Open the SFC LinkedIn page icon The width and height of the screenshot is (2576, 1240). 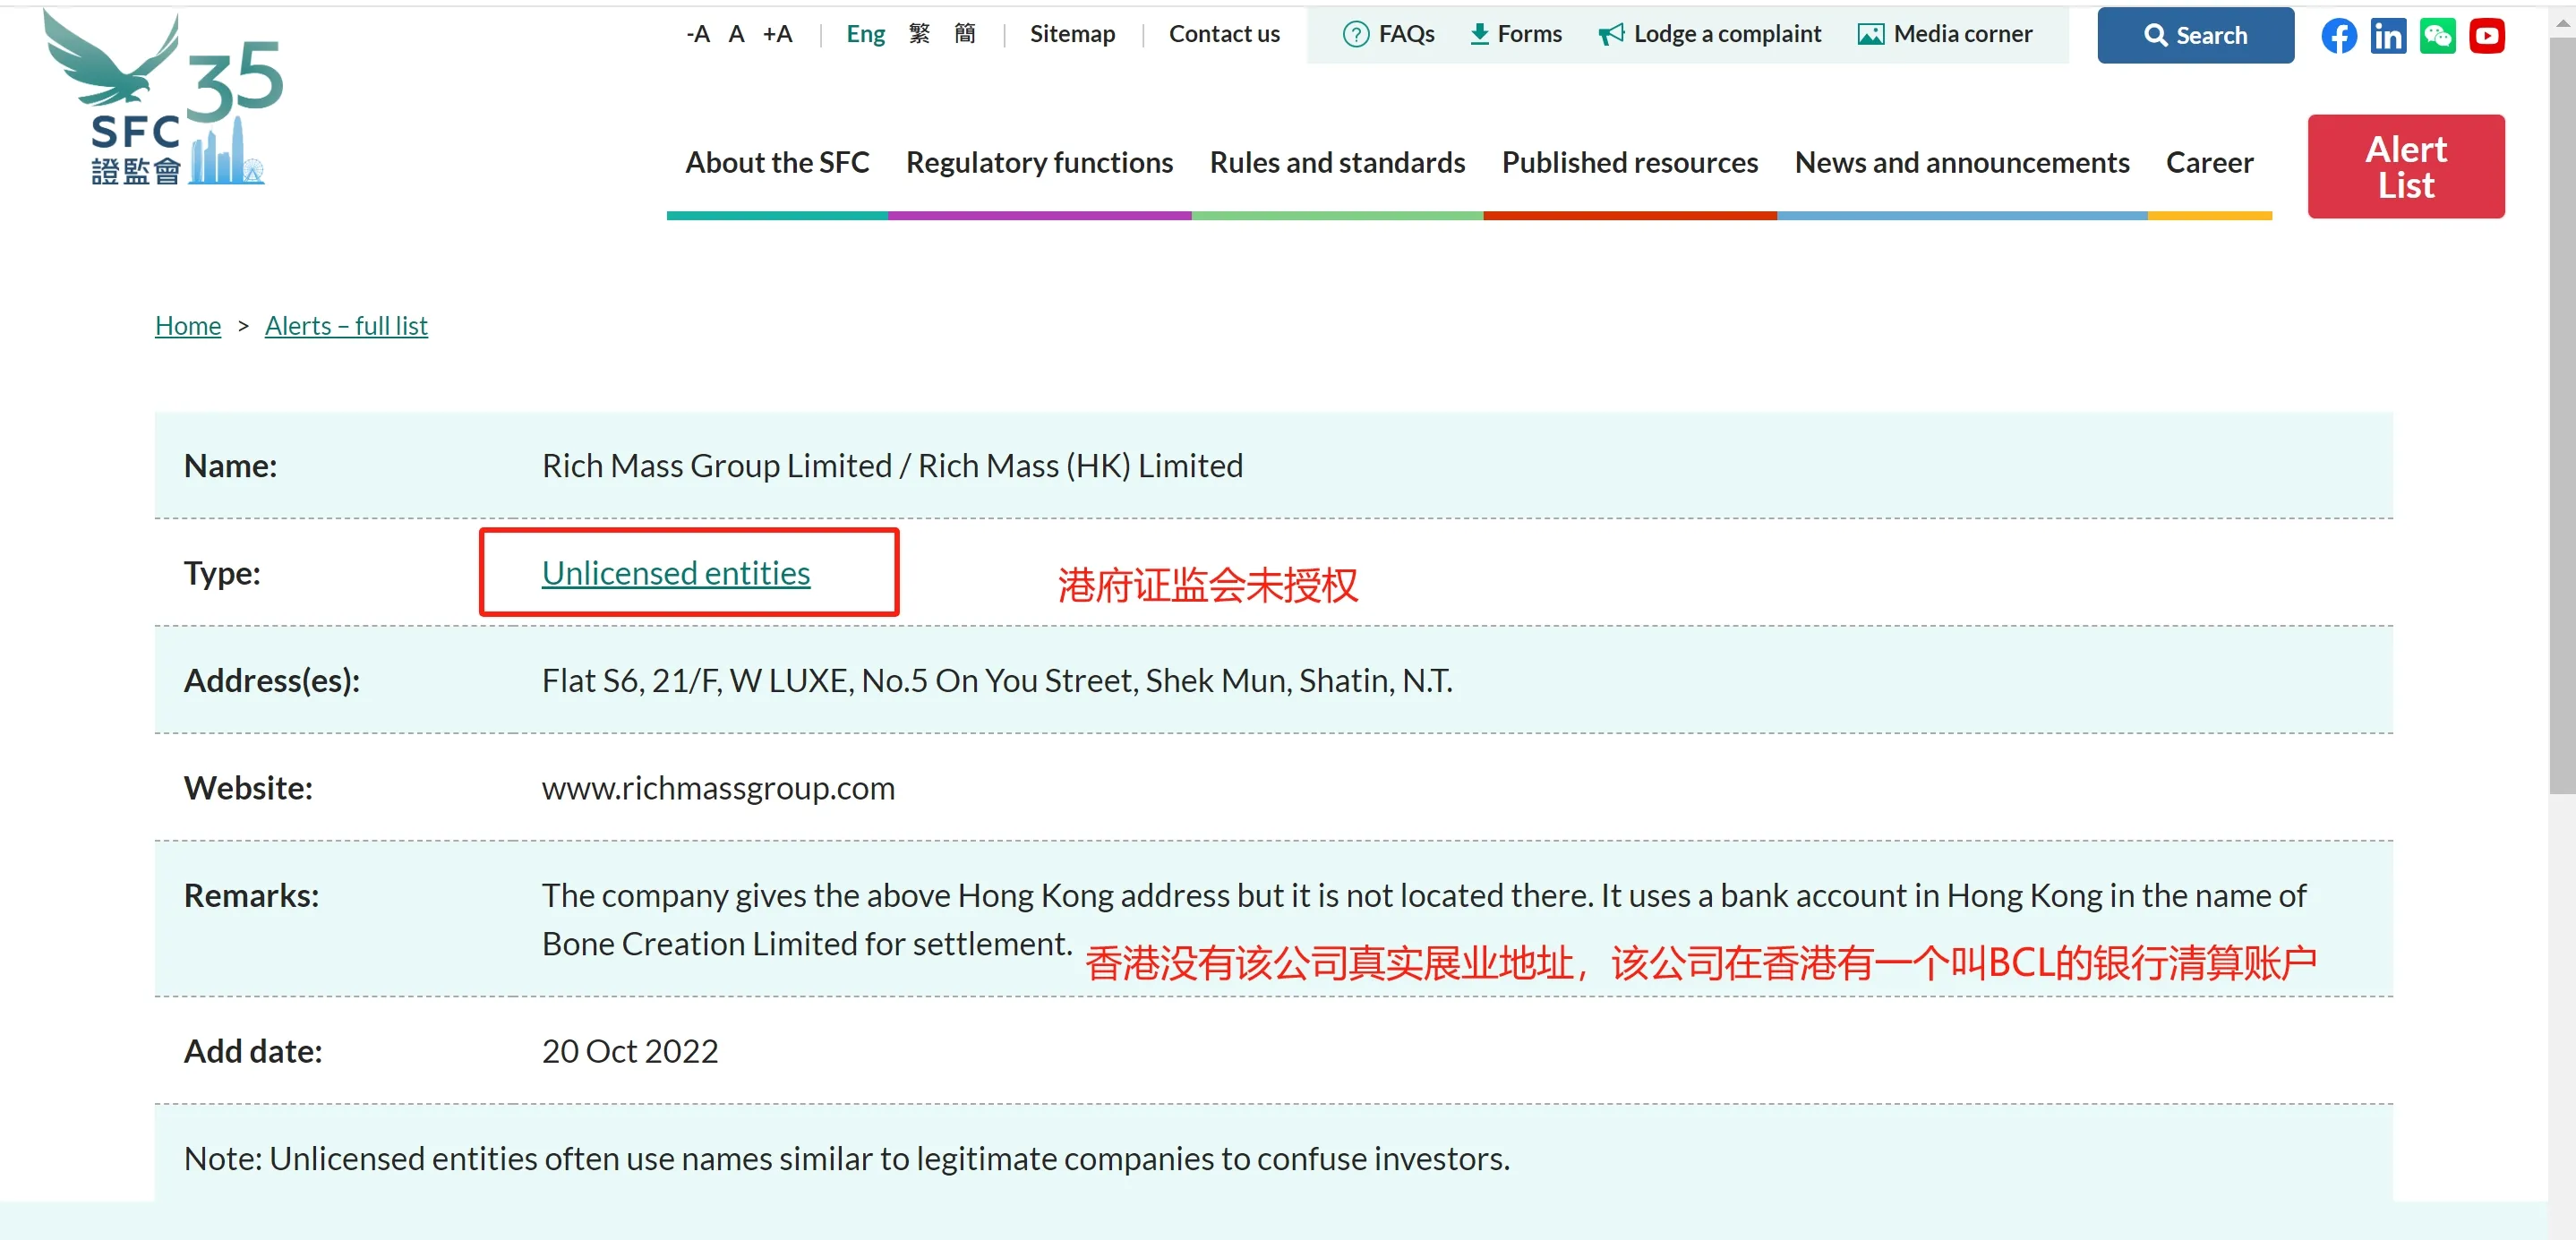[x=2388, y=36]
